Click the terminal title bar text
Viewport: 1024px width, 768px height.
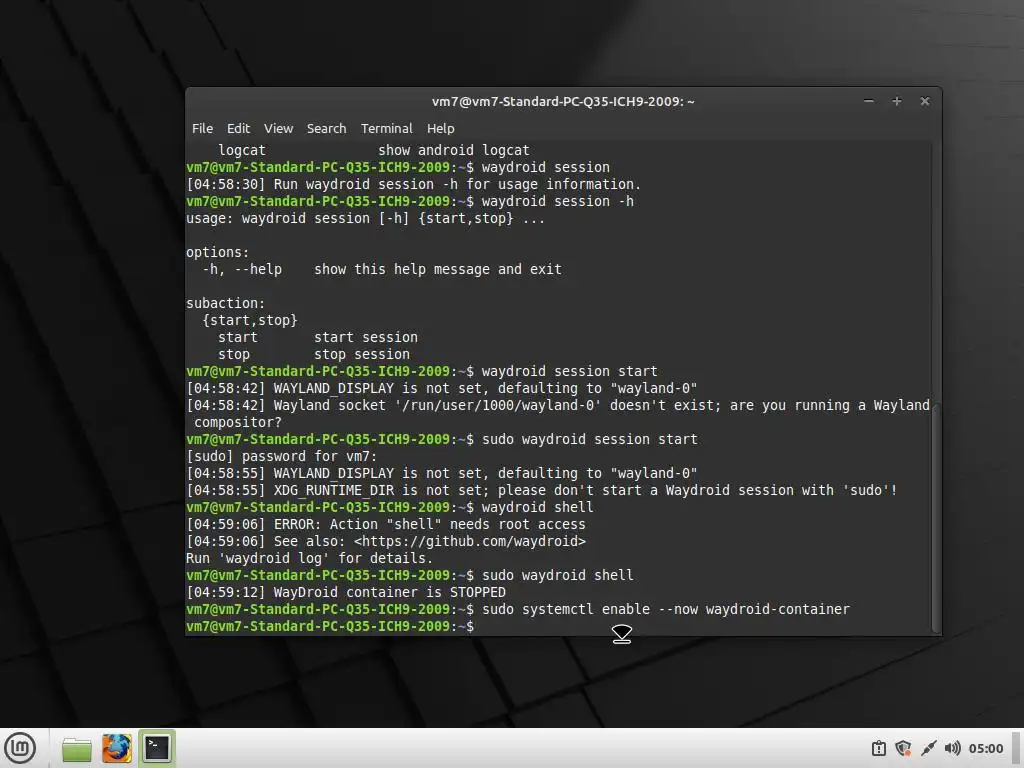pyautogui.click(x=563, y=101)
